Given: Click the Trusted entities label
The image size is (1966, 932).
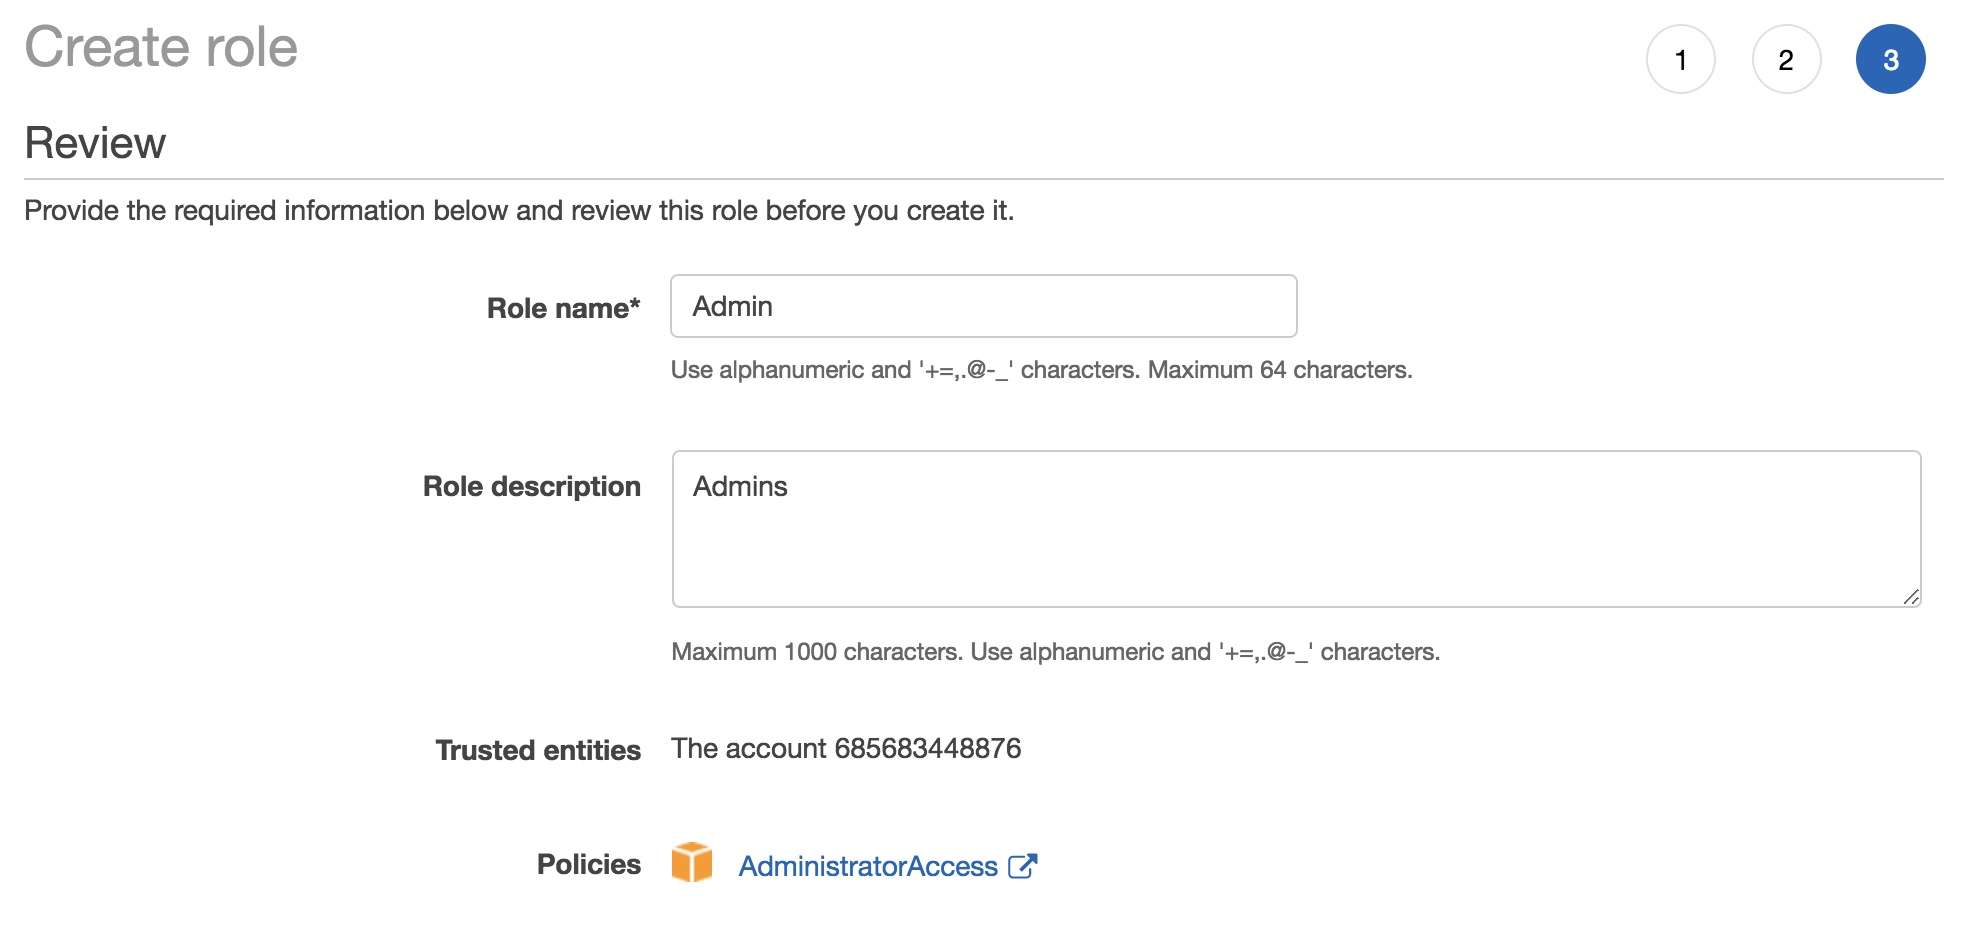Looking at the screenshot, I should click(538, 750).
